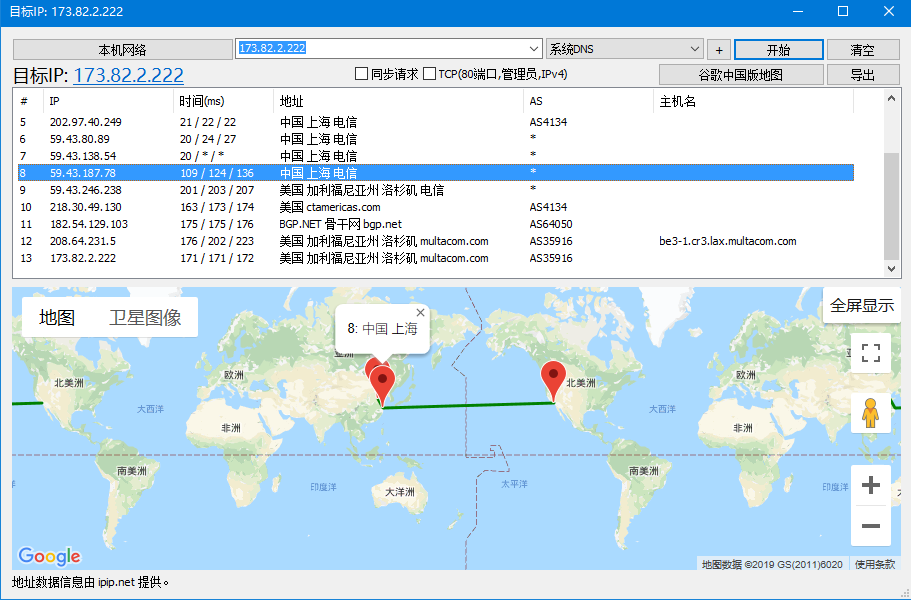Zoom in the map with plus icon
Screen dimensions: 911x600
point(870,485)
